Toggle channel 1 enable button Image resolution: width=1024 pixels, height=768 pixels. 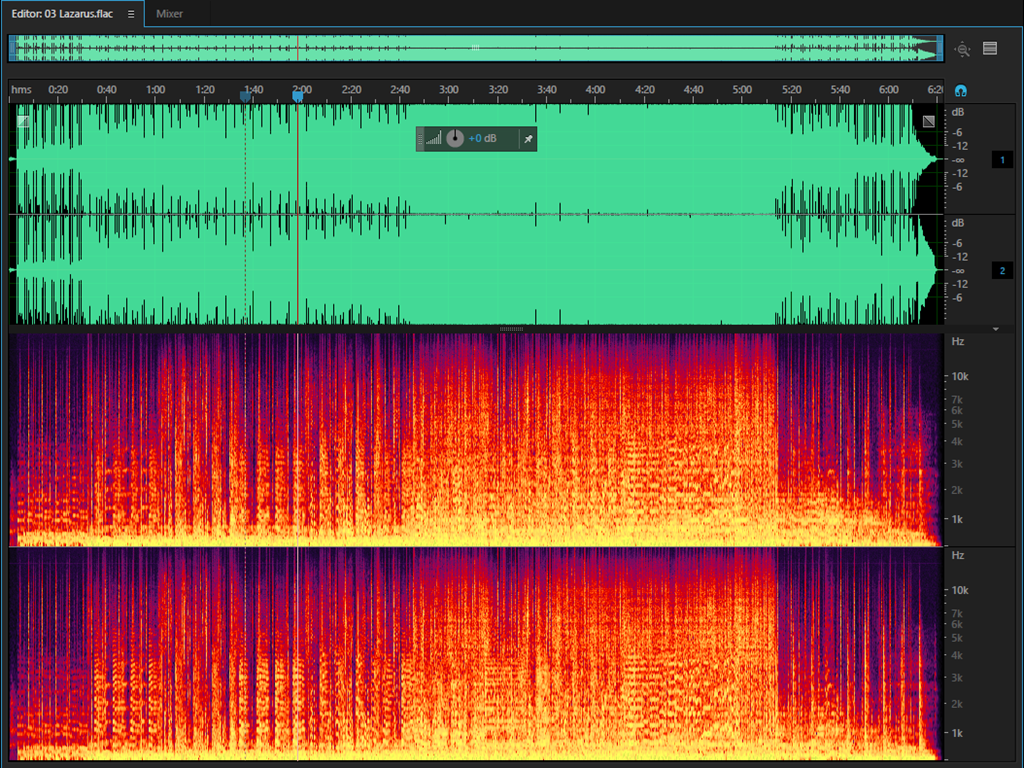click(x=1002, y=160)
